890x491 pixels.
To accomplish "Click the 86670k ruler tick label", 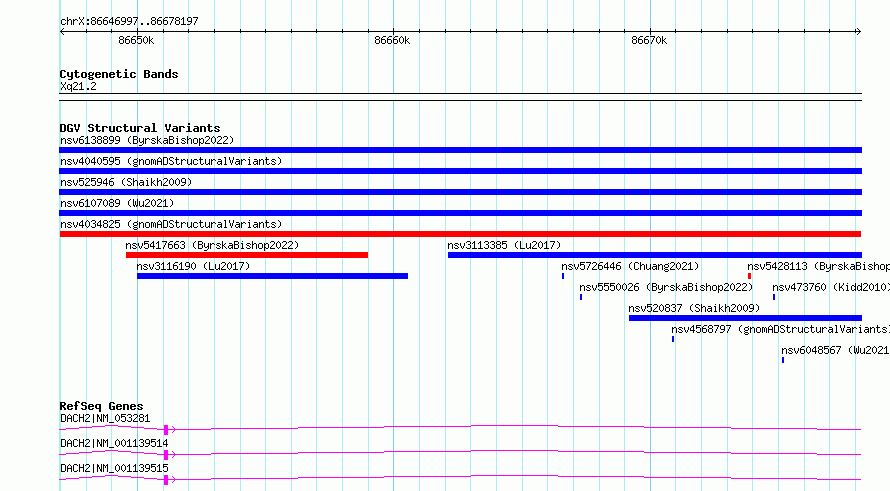I will 649,40.
